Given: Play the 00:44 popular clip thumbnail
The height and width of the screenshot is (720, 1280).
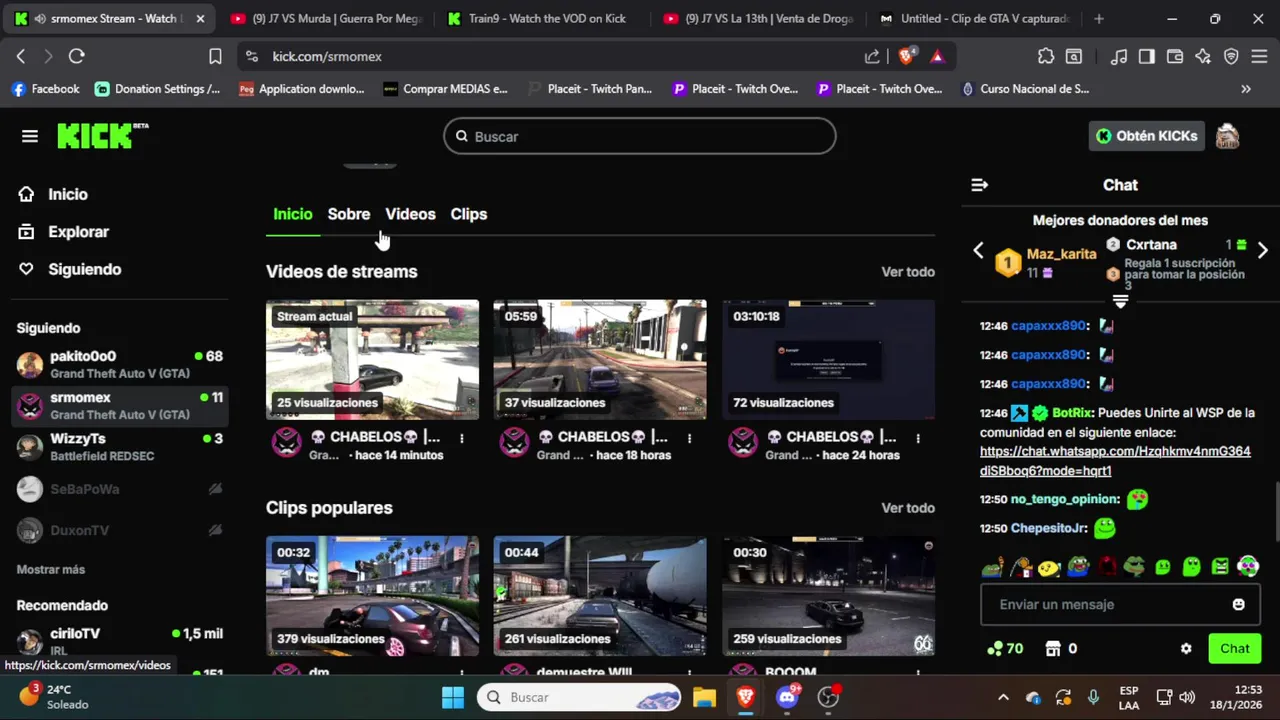Looking at the screenshot, I should pyautogui.click(x=600, y=596).
